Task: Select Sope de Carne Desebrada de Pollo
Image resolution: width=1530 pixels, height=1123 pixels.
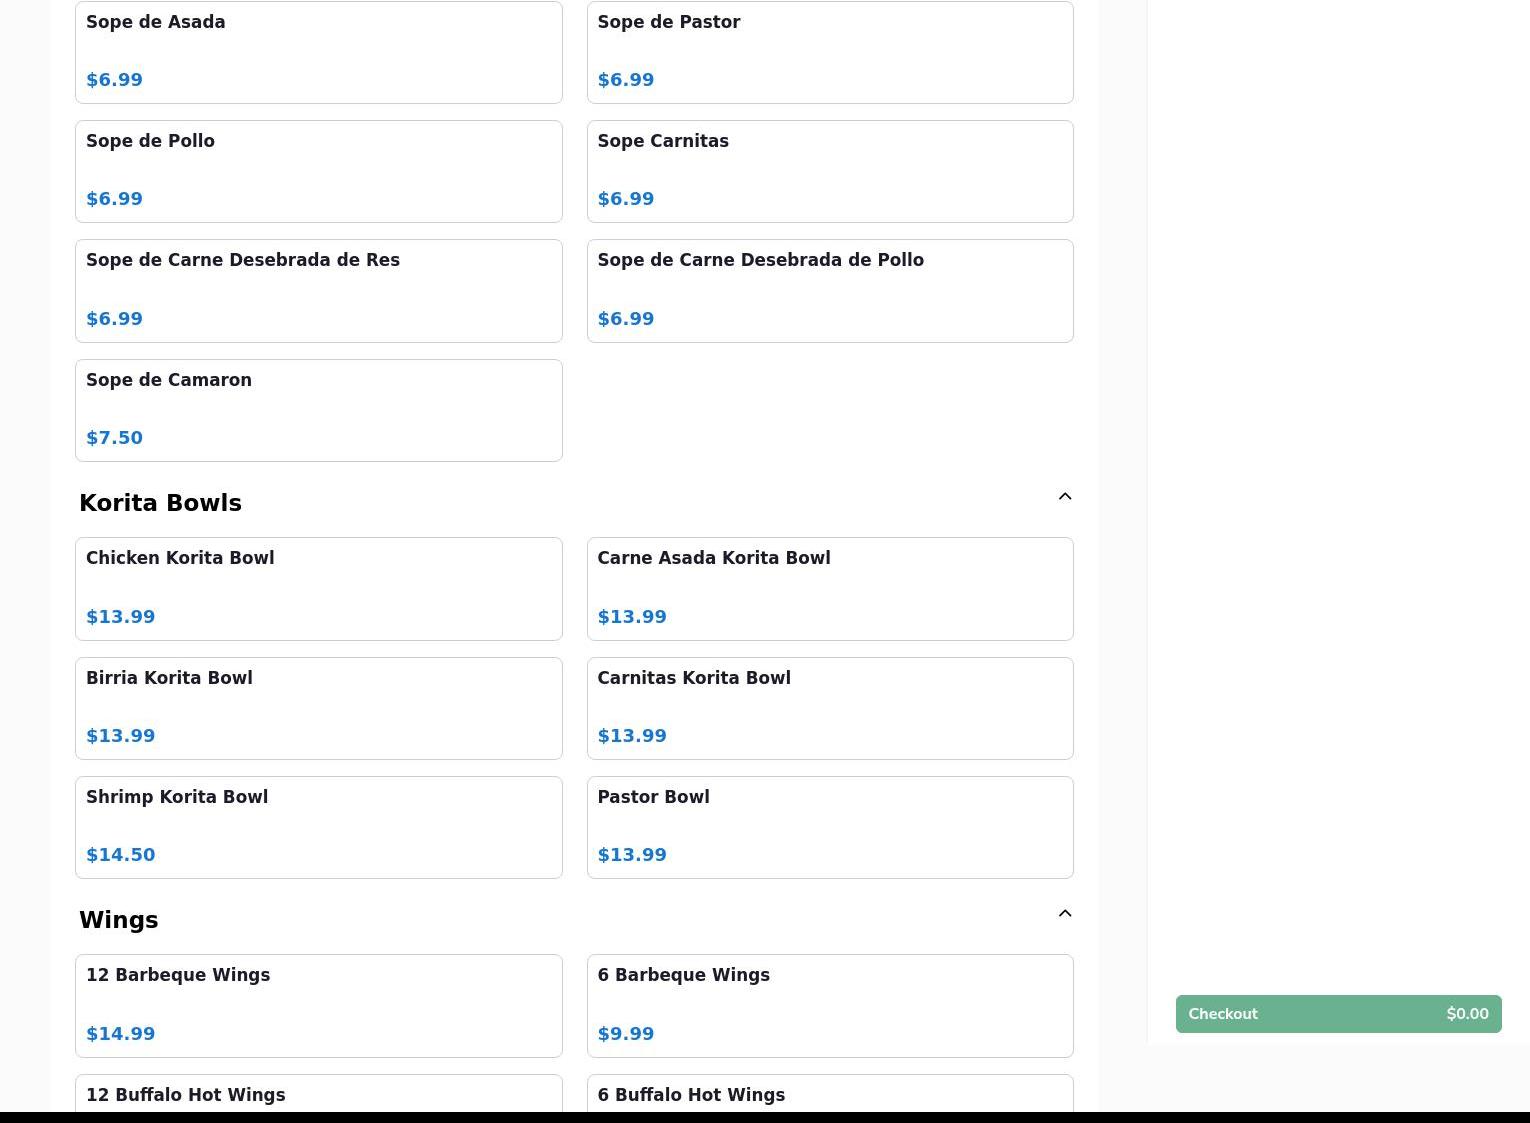Action: click(x=830, y=291)
